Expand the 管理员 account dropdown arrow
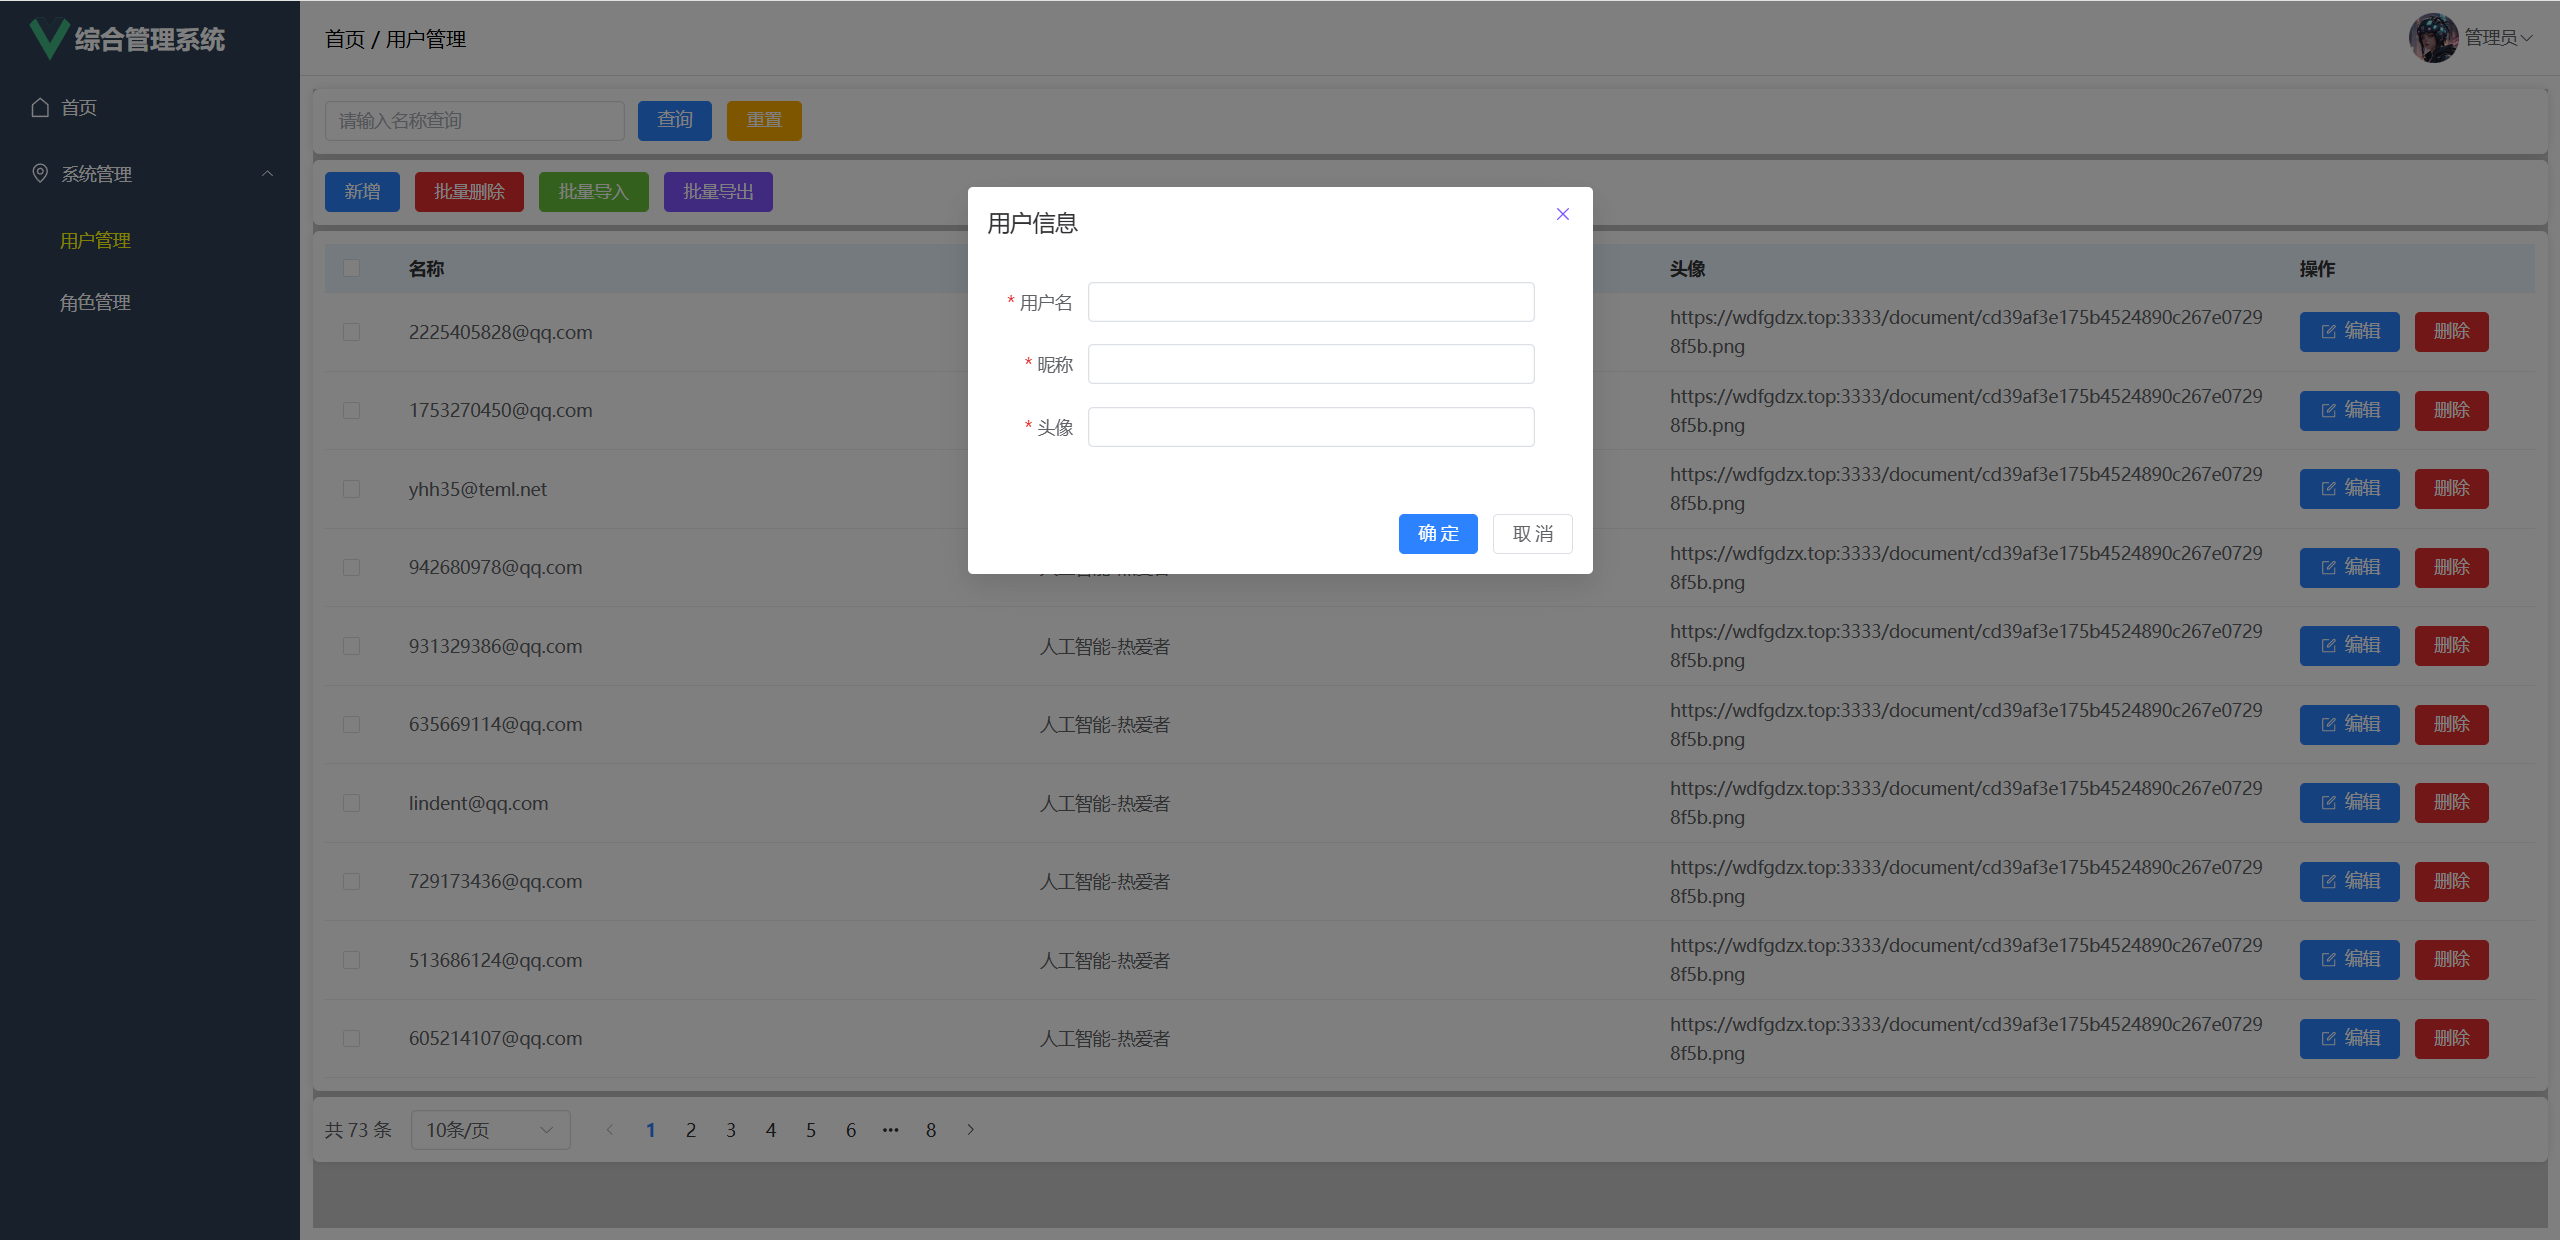 2528,38
